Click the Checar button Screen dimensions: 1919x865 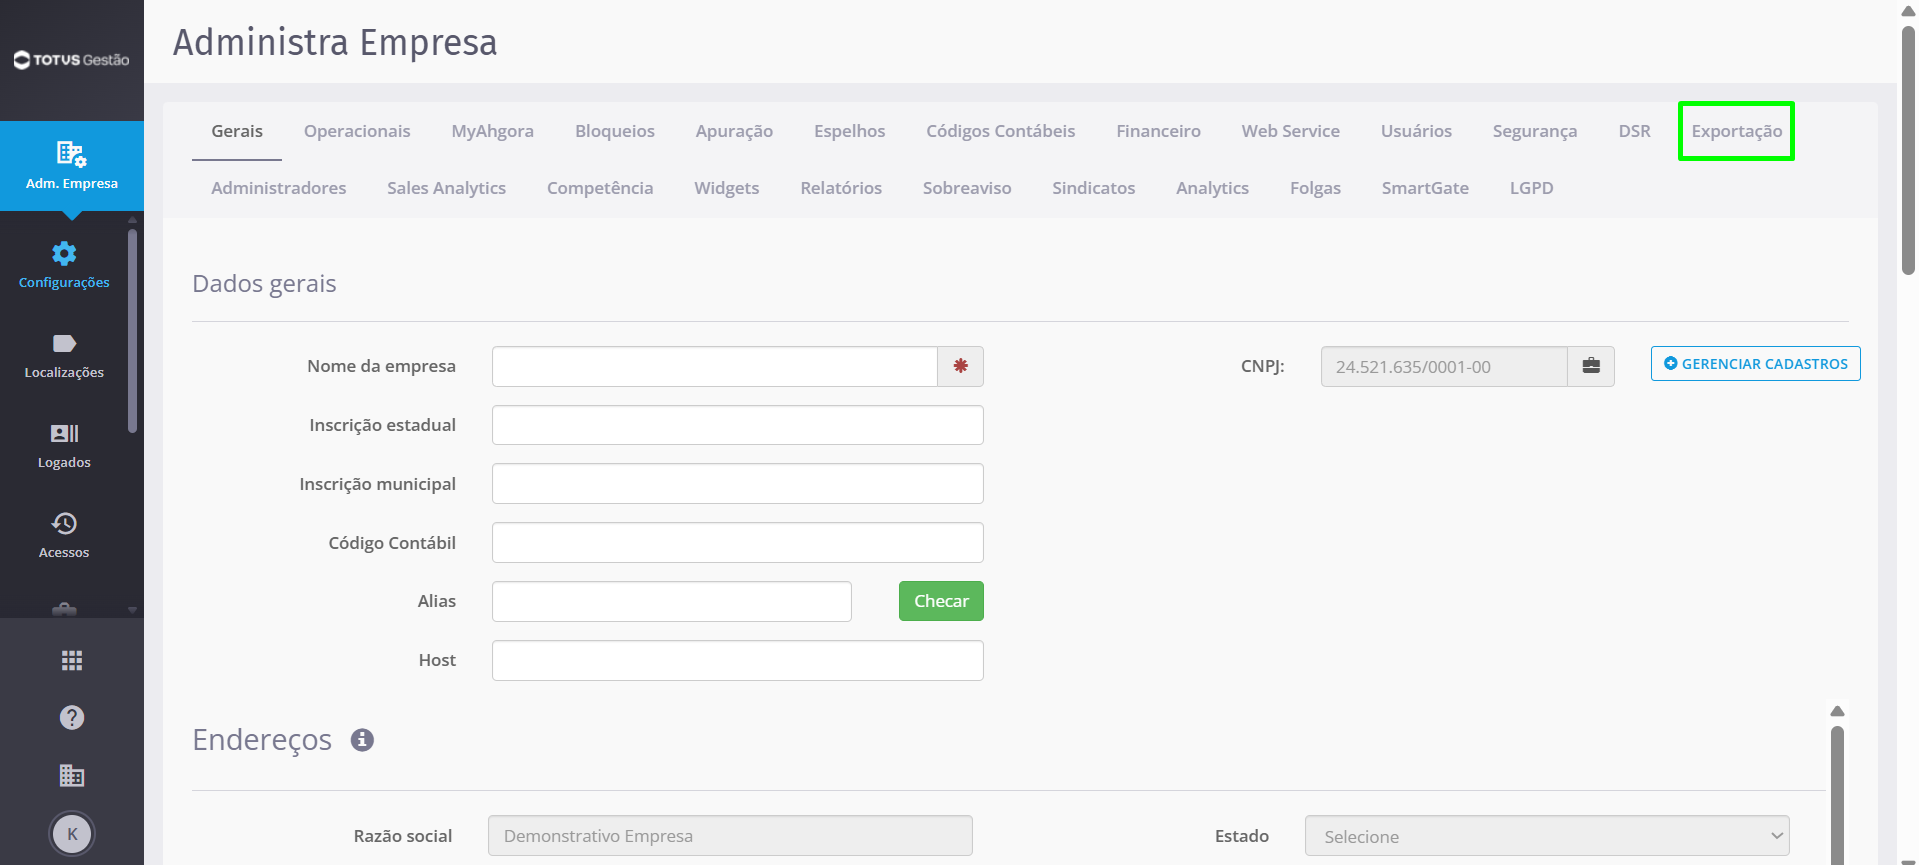point(941,601)
